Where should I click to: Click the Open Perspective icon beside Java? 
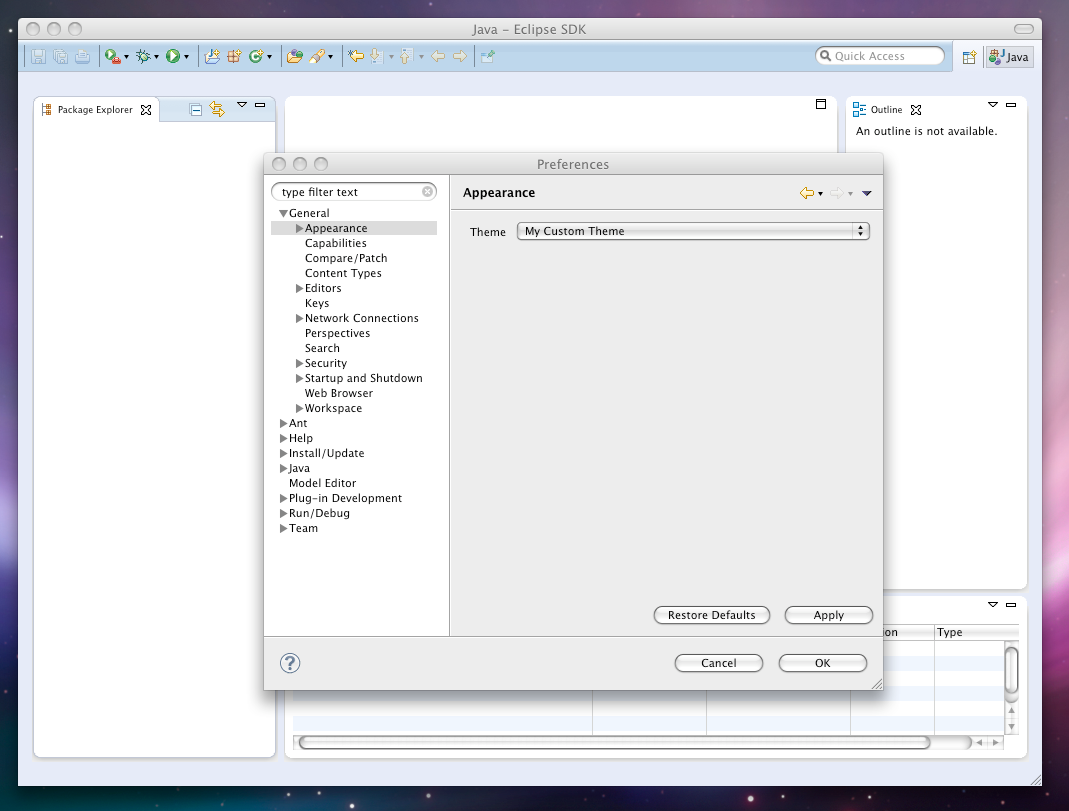tap(969, 57)
